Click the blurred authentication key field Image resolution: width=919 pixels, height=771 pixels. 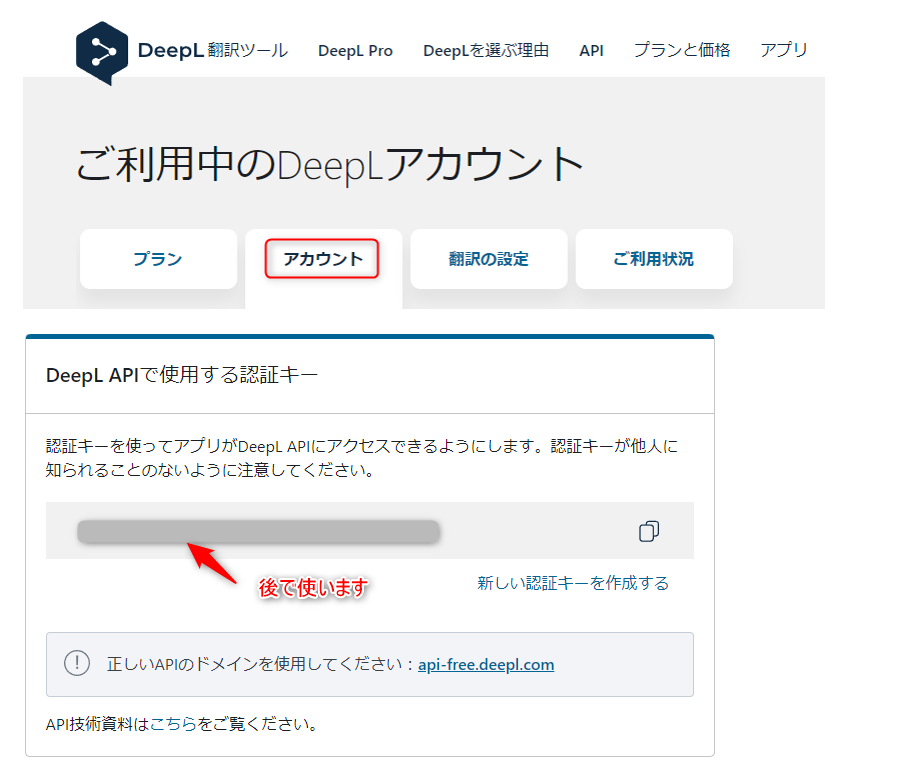pyautogui.click(x=258, y=532)
